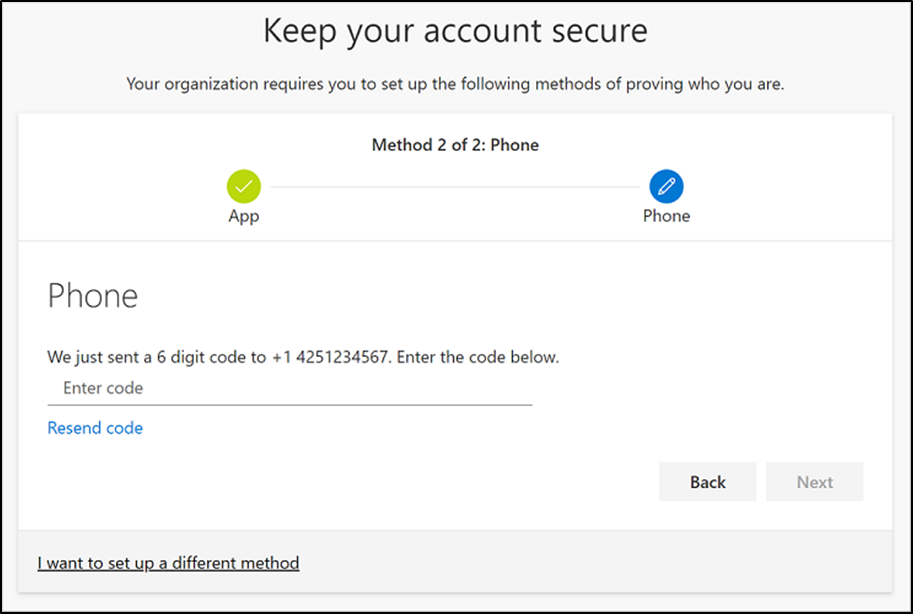Focus the Enter code input field
Viewport: 913px width, 614px height.
click(289, 388)
